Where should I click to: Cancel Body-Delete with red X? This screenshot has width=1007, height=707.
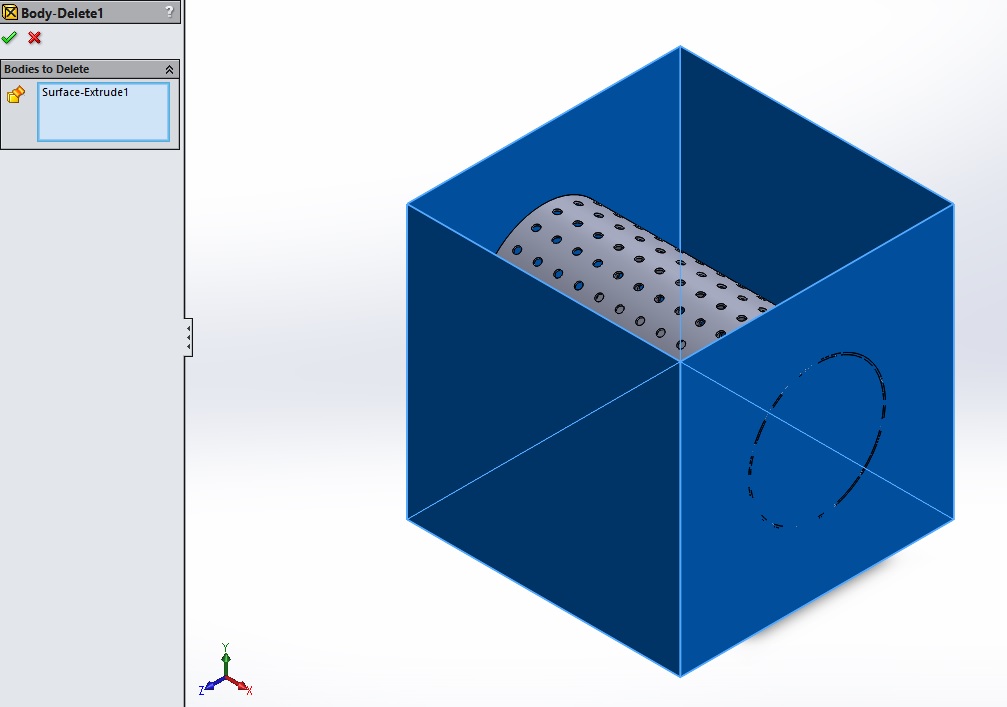pos(35,37)
